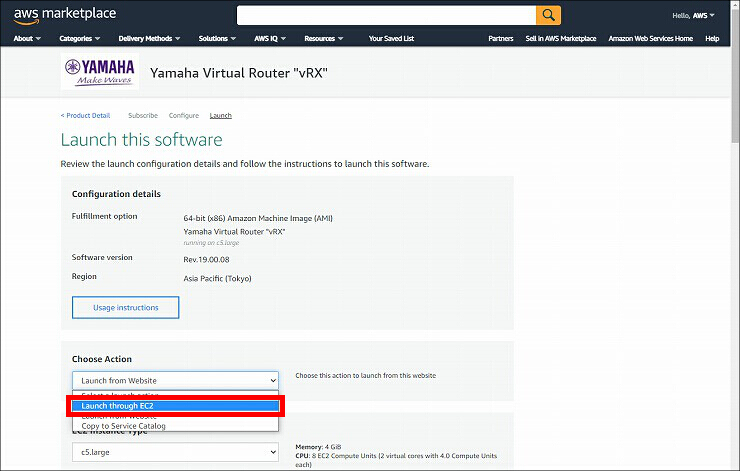This screenshot has height=471, width=740.
Task: Click the Yamaha Virtual Router "vRX" page title
Action: click(239, 73)
